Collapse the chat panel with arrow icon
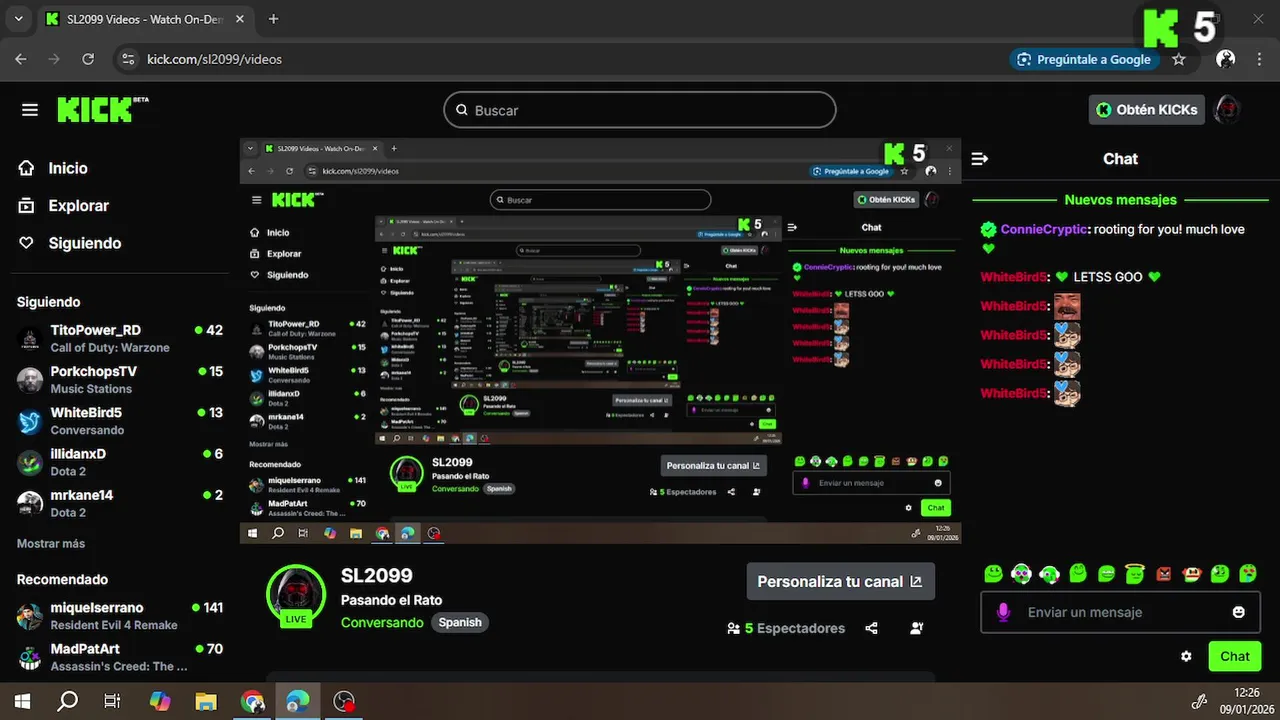1280x720 pixels. point(980,159)
